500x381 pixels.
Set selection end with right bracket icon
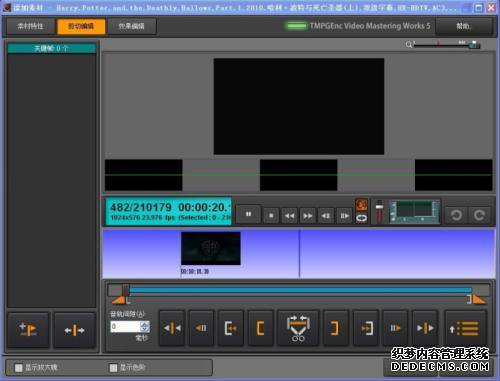pos(335,328)
